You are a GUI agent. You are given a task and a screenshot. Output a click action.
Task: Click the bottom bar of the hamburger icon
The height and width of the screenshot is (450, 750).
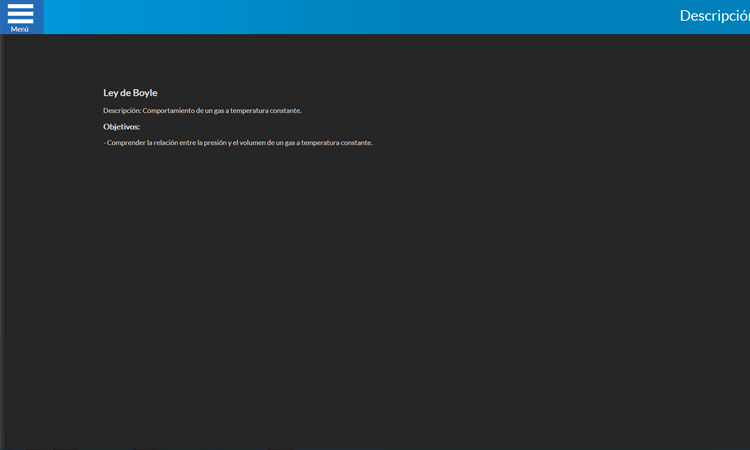20,20
